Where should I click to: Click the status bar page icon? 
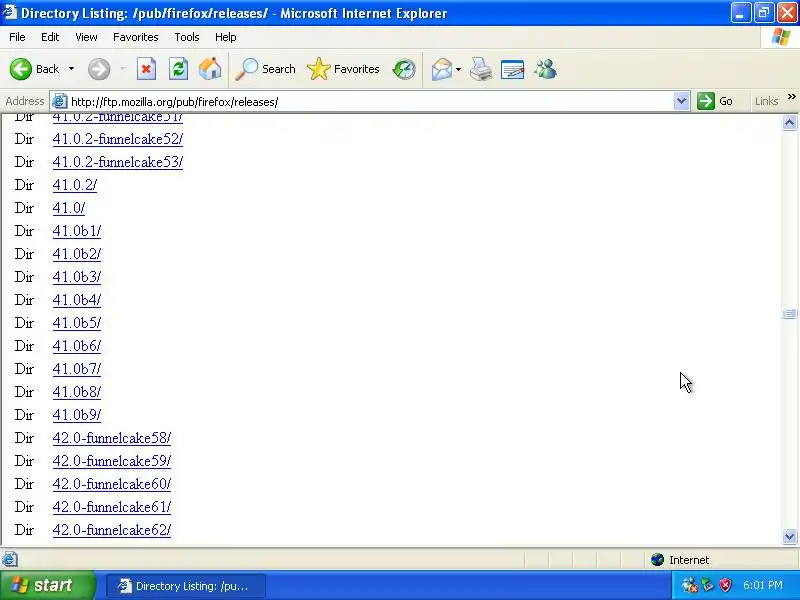10,560
